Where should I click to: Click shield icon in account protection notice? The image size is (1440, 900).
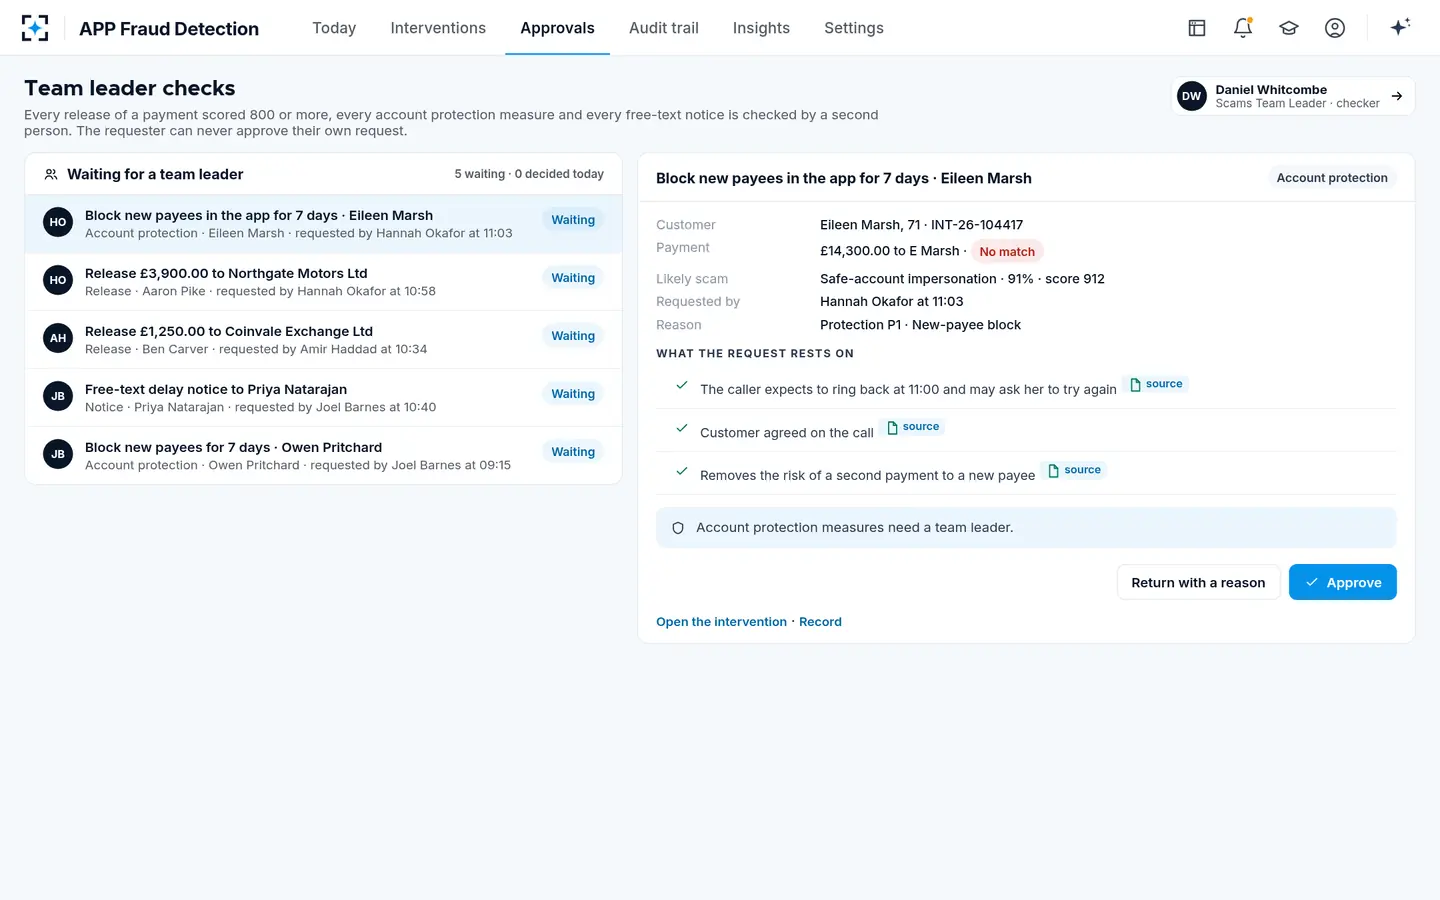[x=678, y=528]
